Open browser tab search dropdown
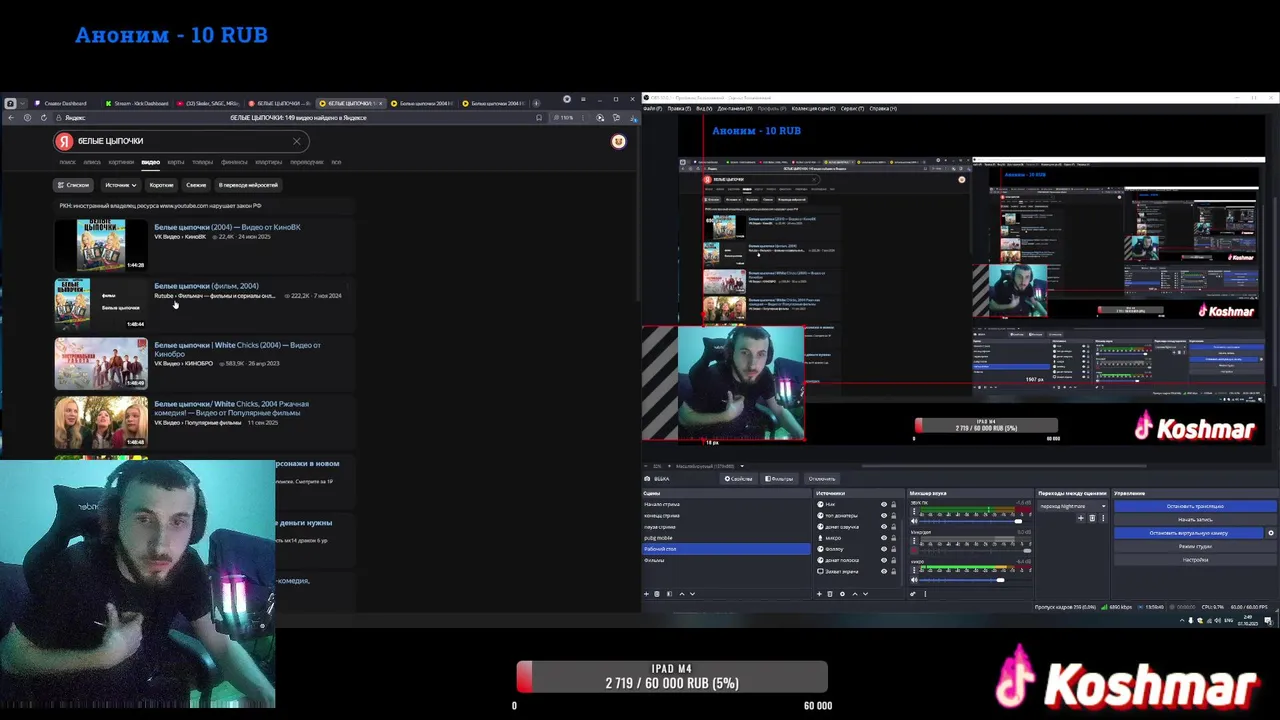Image resolution: width=1280 pixels, height=720 pixels. 22,103
